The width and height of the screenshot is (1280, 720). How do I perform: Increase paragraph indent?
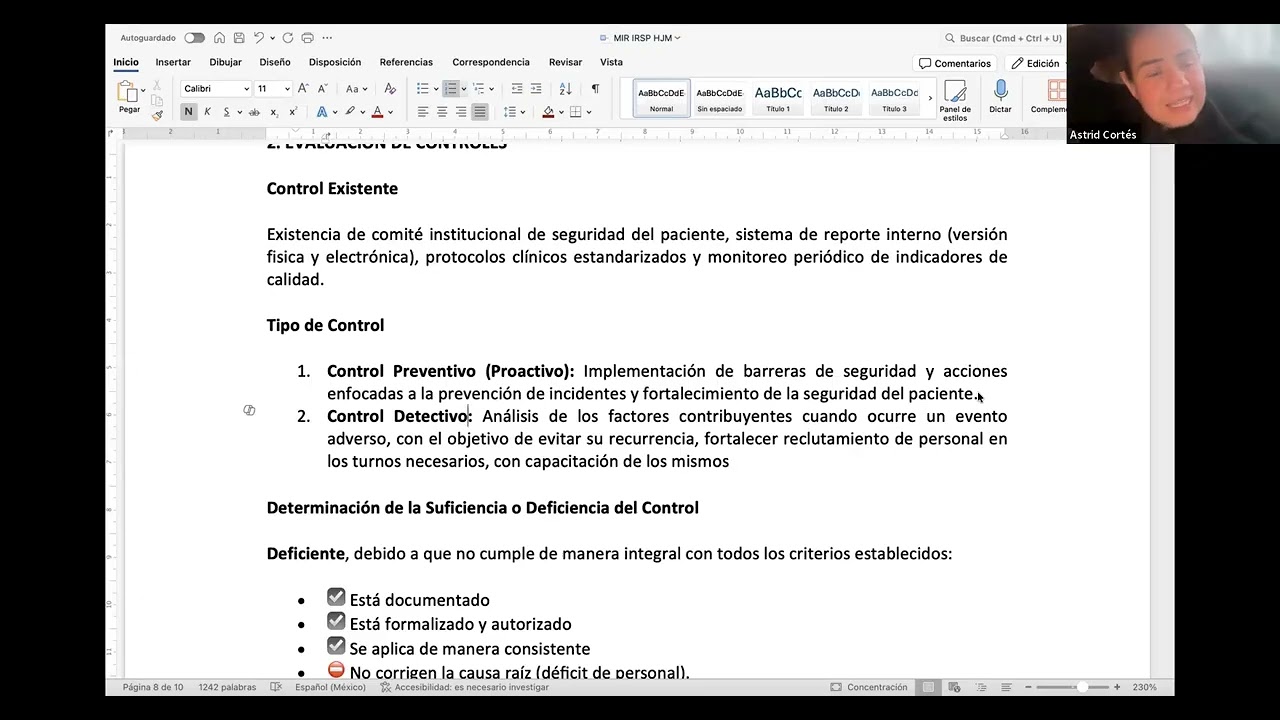(x=536, y=89)
